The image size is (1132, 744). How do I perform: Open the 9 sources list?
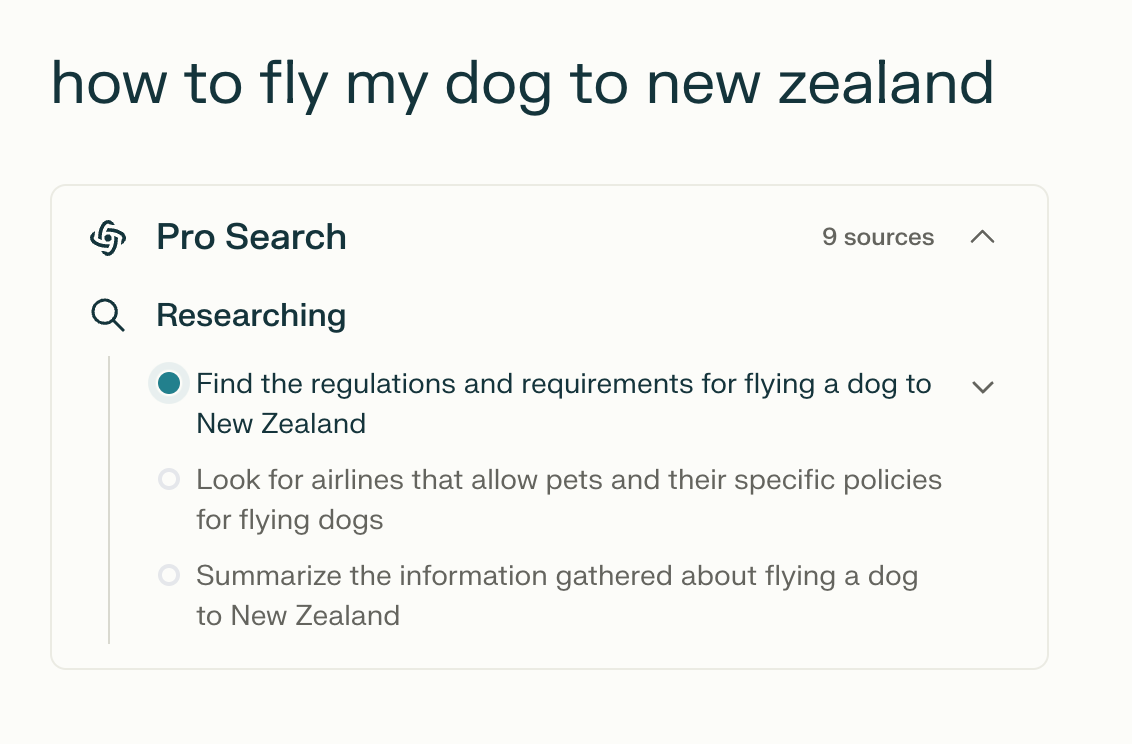pos(878,237)
